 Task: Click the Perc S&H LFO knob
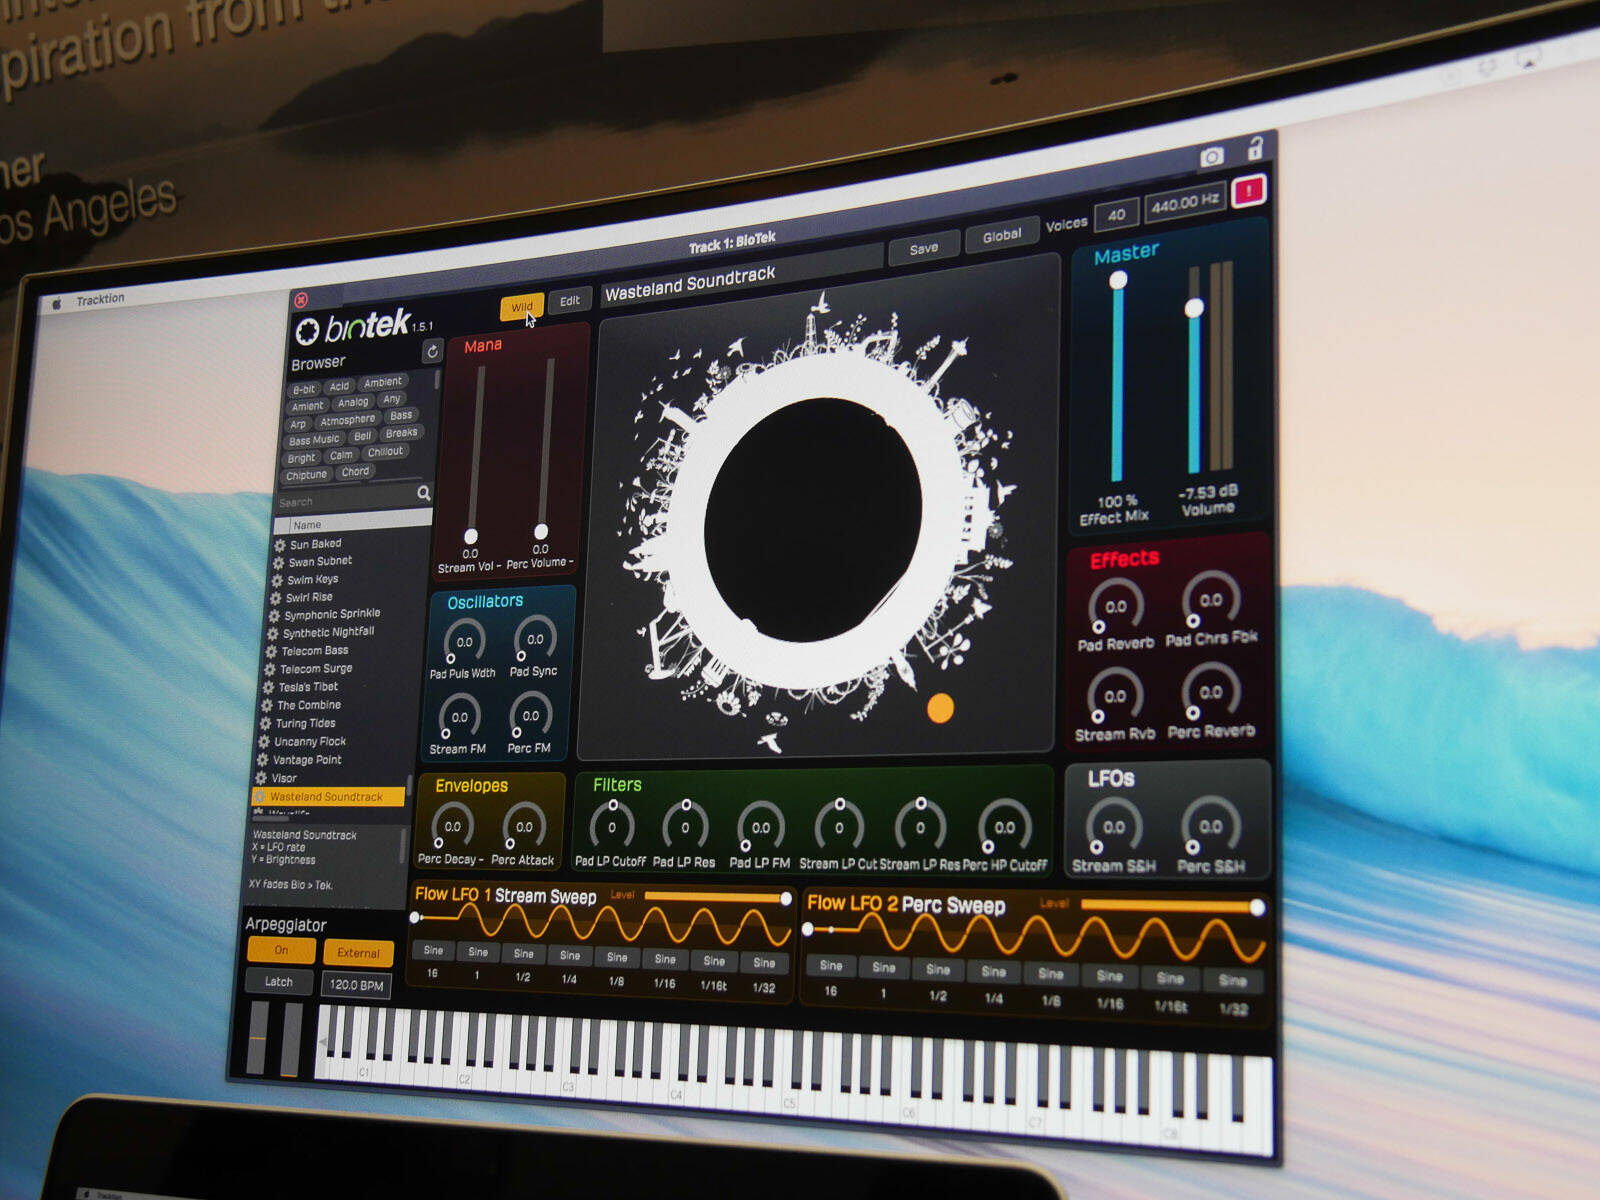click(1210, 827)
